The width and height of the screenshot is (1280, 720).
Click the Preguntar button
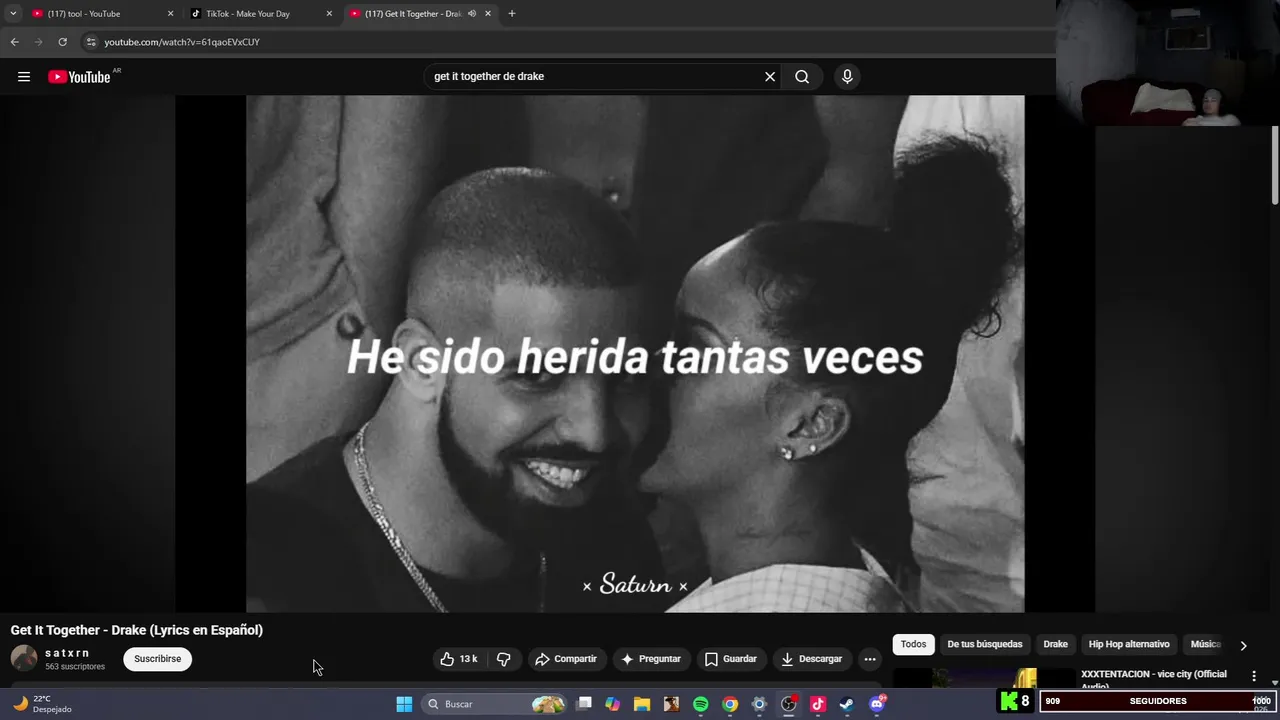click(650, 659)
